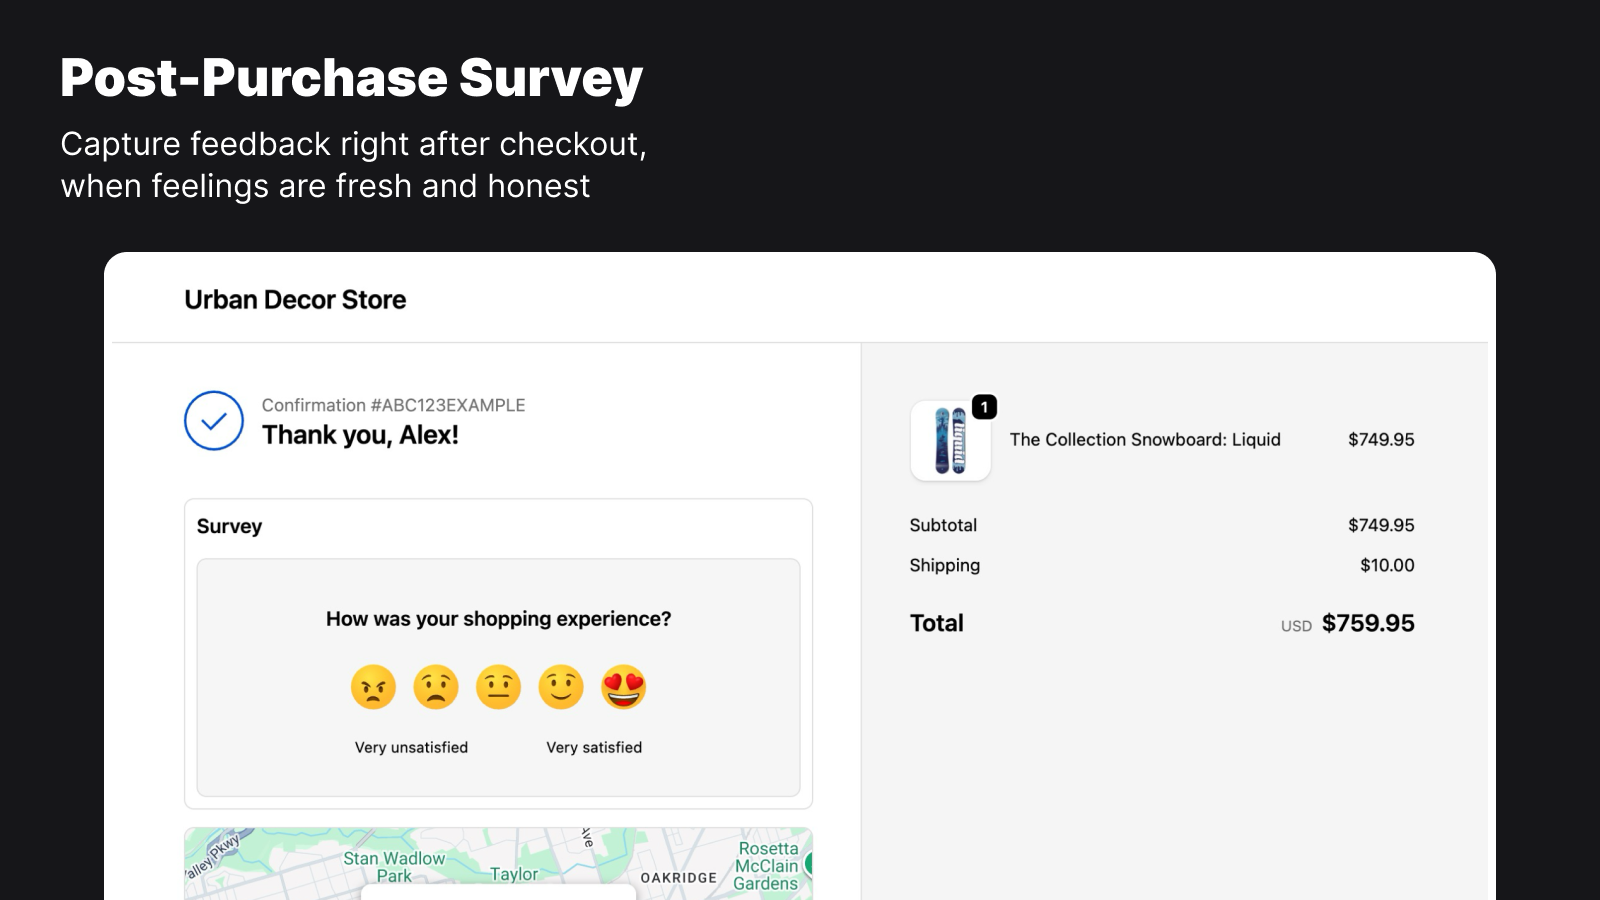1600x900 pixels.
Task: Click the snowboard product thumbnail image
Action: click(x=949, y=440)
